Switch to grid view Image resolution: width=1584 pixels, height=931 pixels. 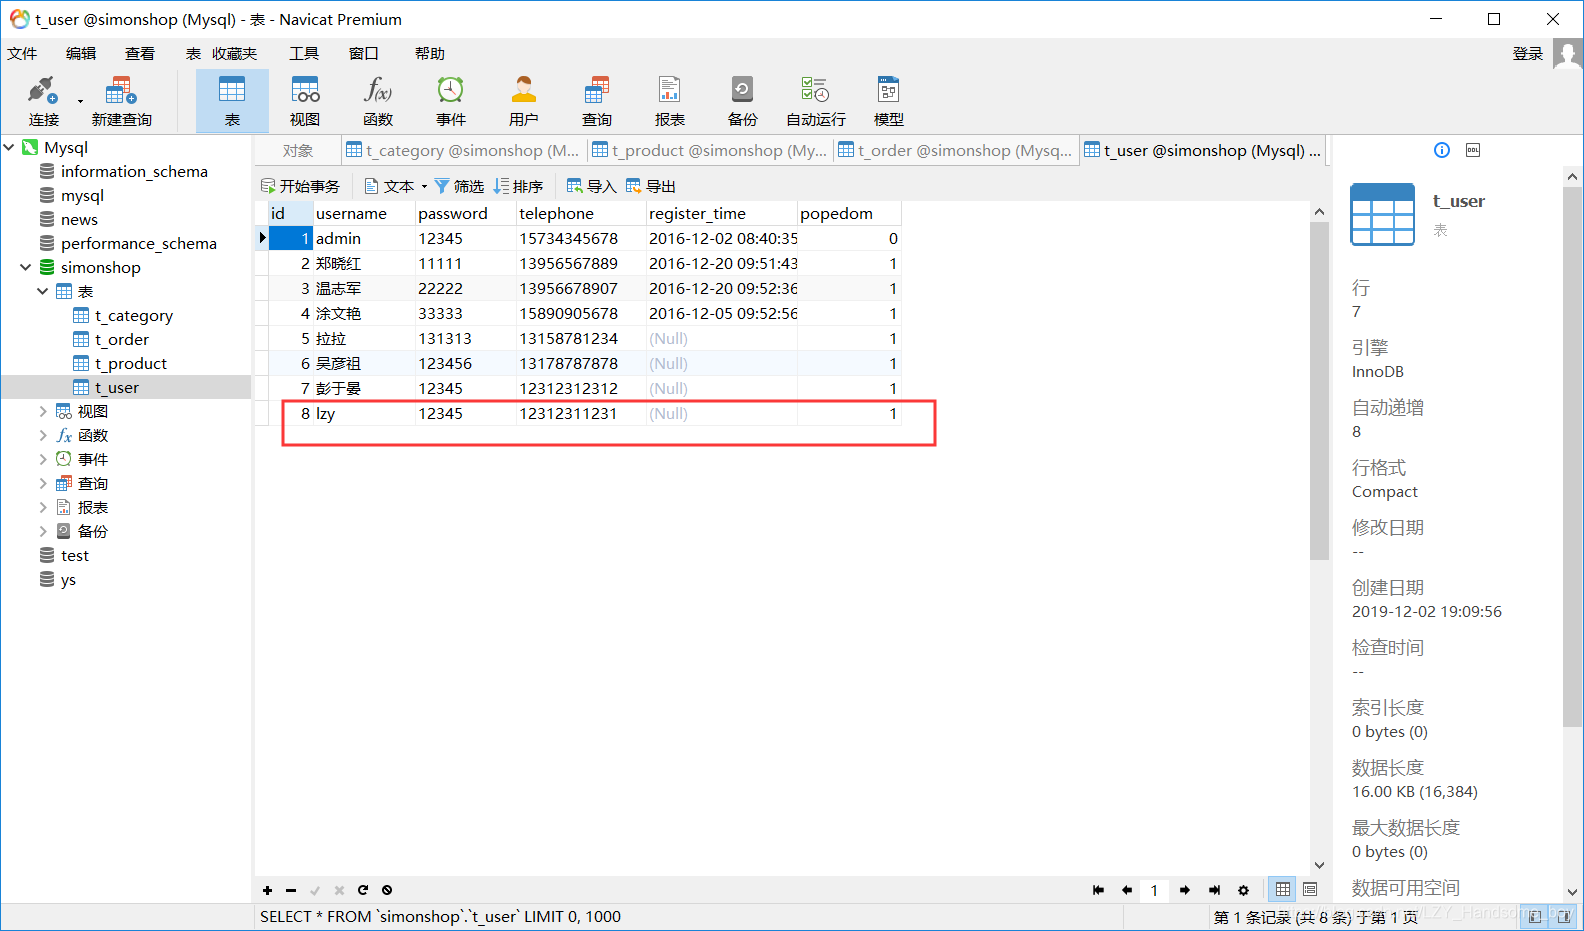(x=1283, y=889)
